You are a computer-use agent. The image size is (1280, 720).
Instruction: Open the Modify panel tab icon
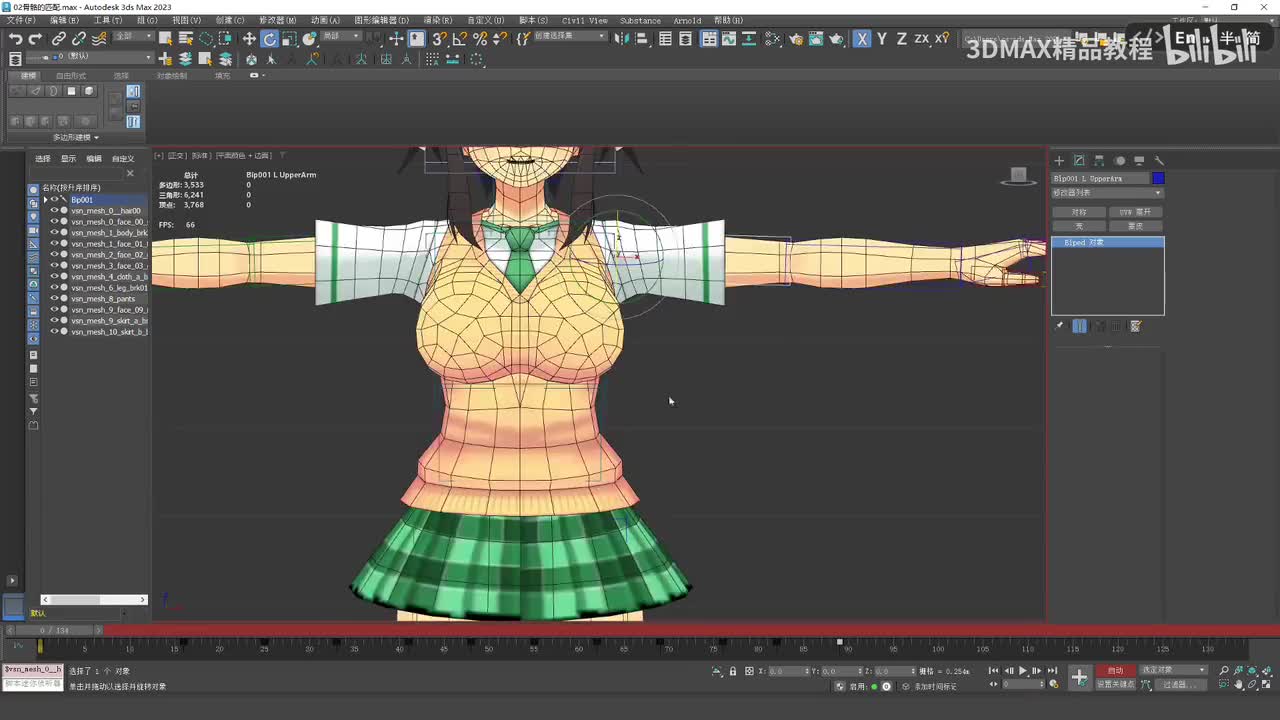(1079, 160)
